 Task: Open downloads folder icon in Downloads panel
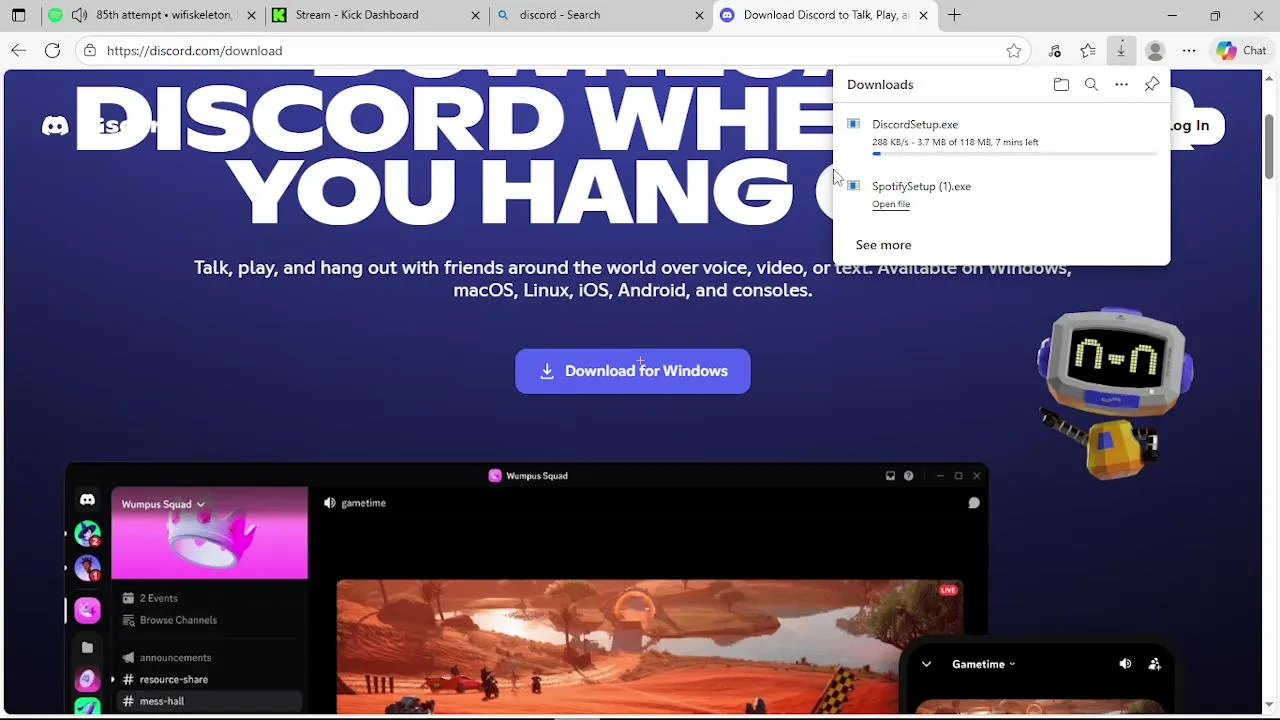1061,85
